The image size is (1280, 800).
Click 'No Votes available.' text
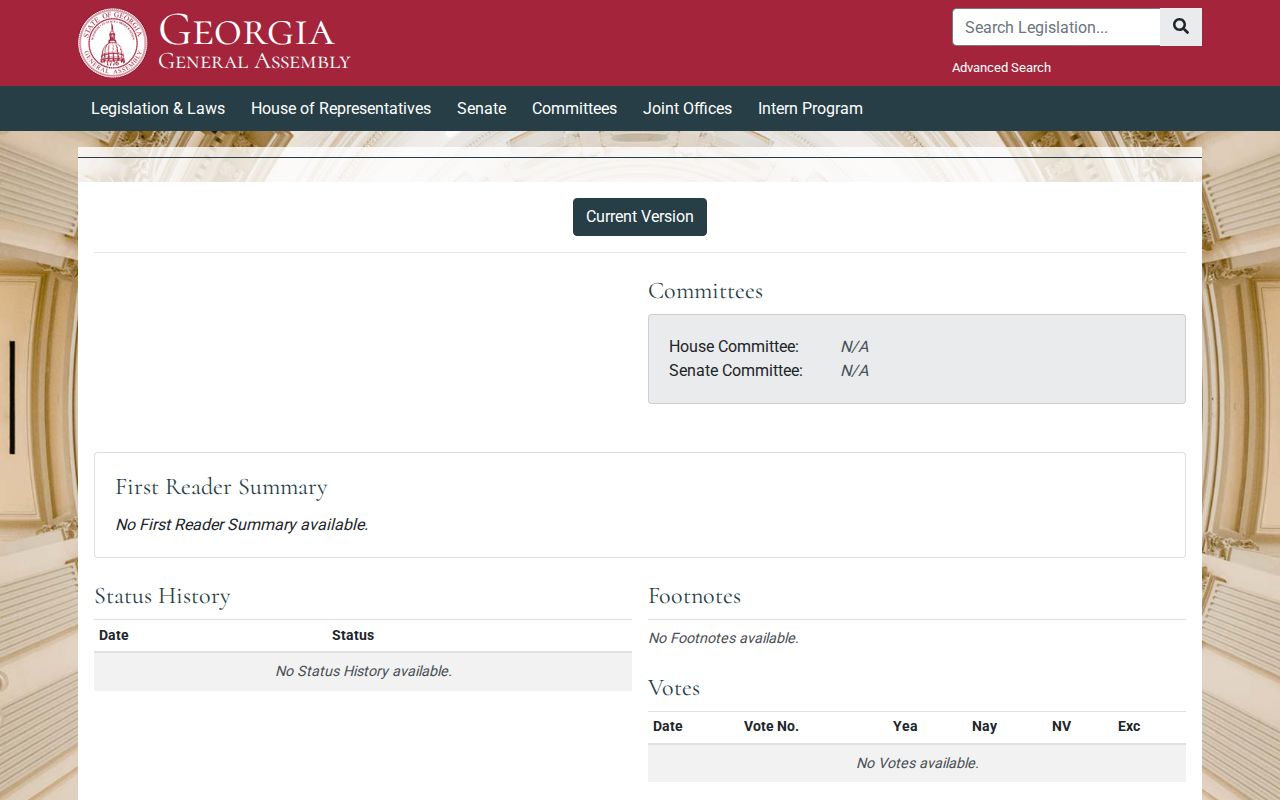click(x=917, y=763)
